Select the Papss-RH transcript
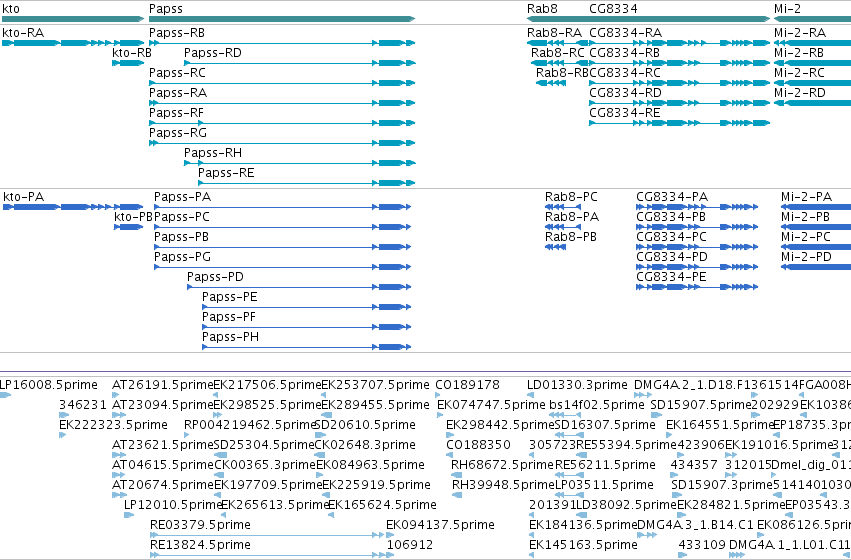The height and width of the screenshot is (560, 851). pyautogui.click(x=300, y=163)
